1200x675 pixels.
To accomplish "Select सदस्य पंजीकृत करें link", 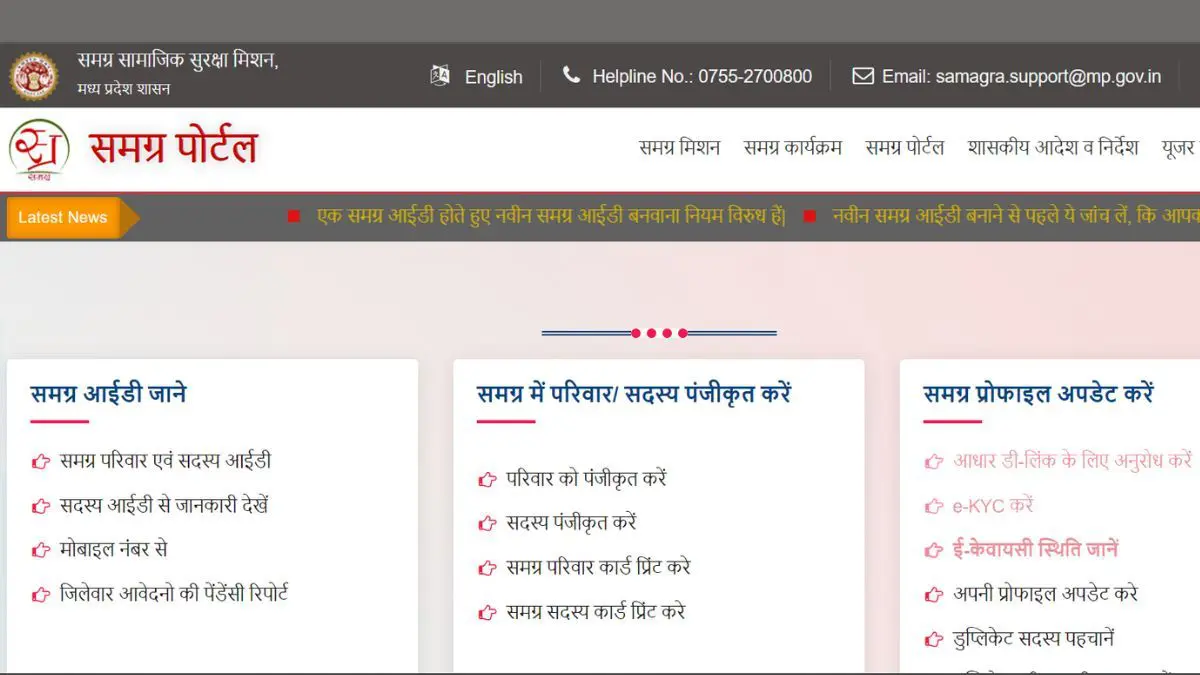I will [571, 523].
